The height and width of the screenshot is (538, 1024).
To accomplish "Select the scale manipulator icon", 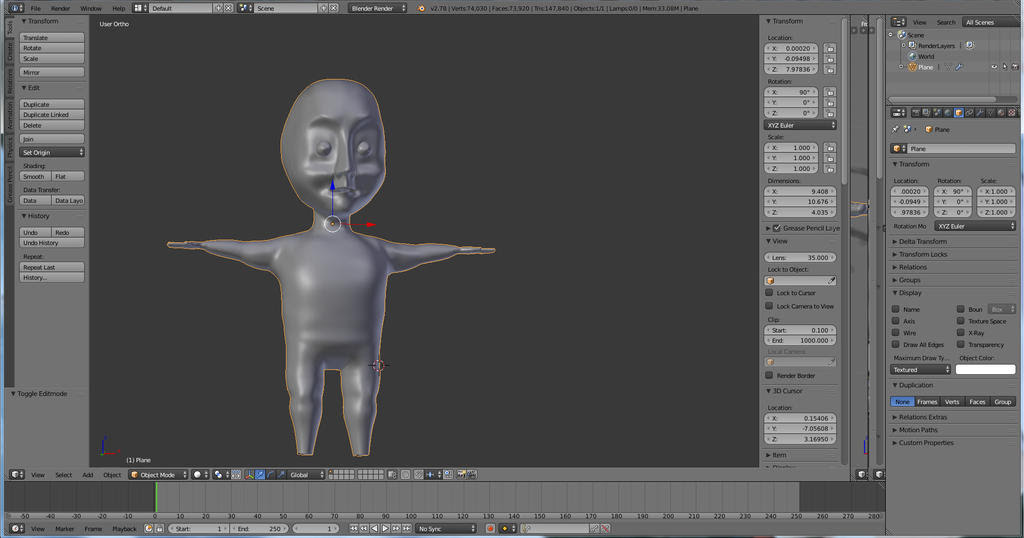I will tap(280, 475).
